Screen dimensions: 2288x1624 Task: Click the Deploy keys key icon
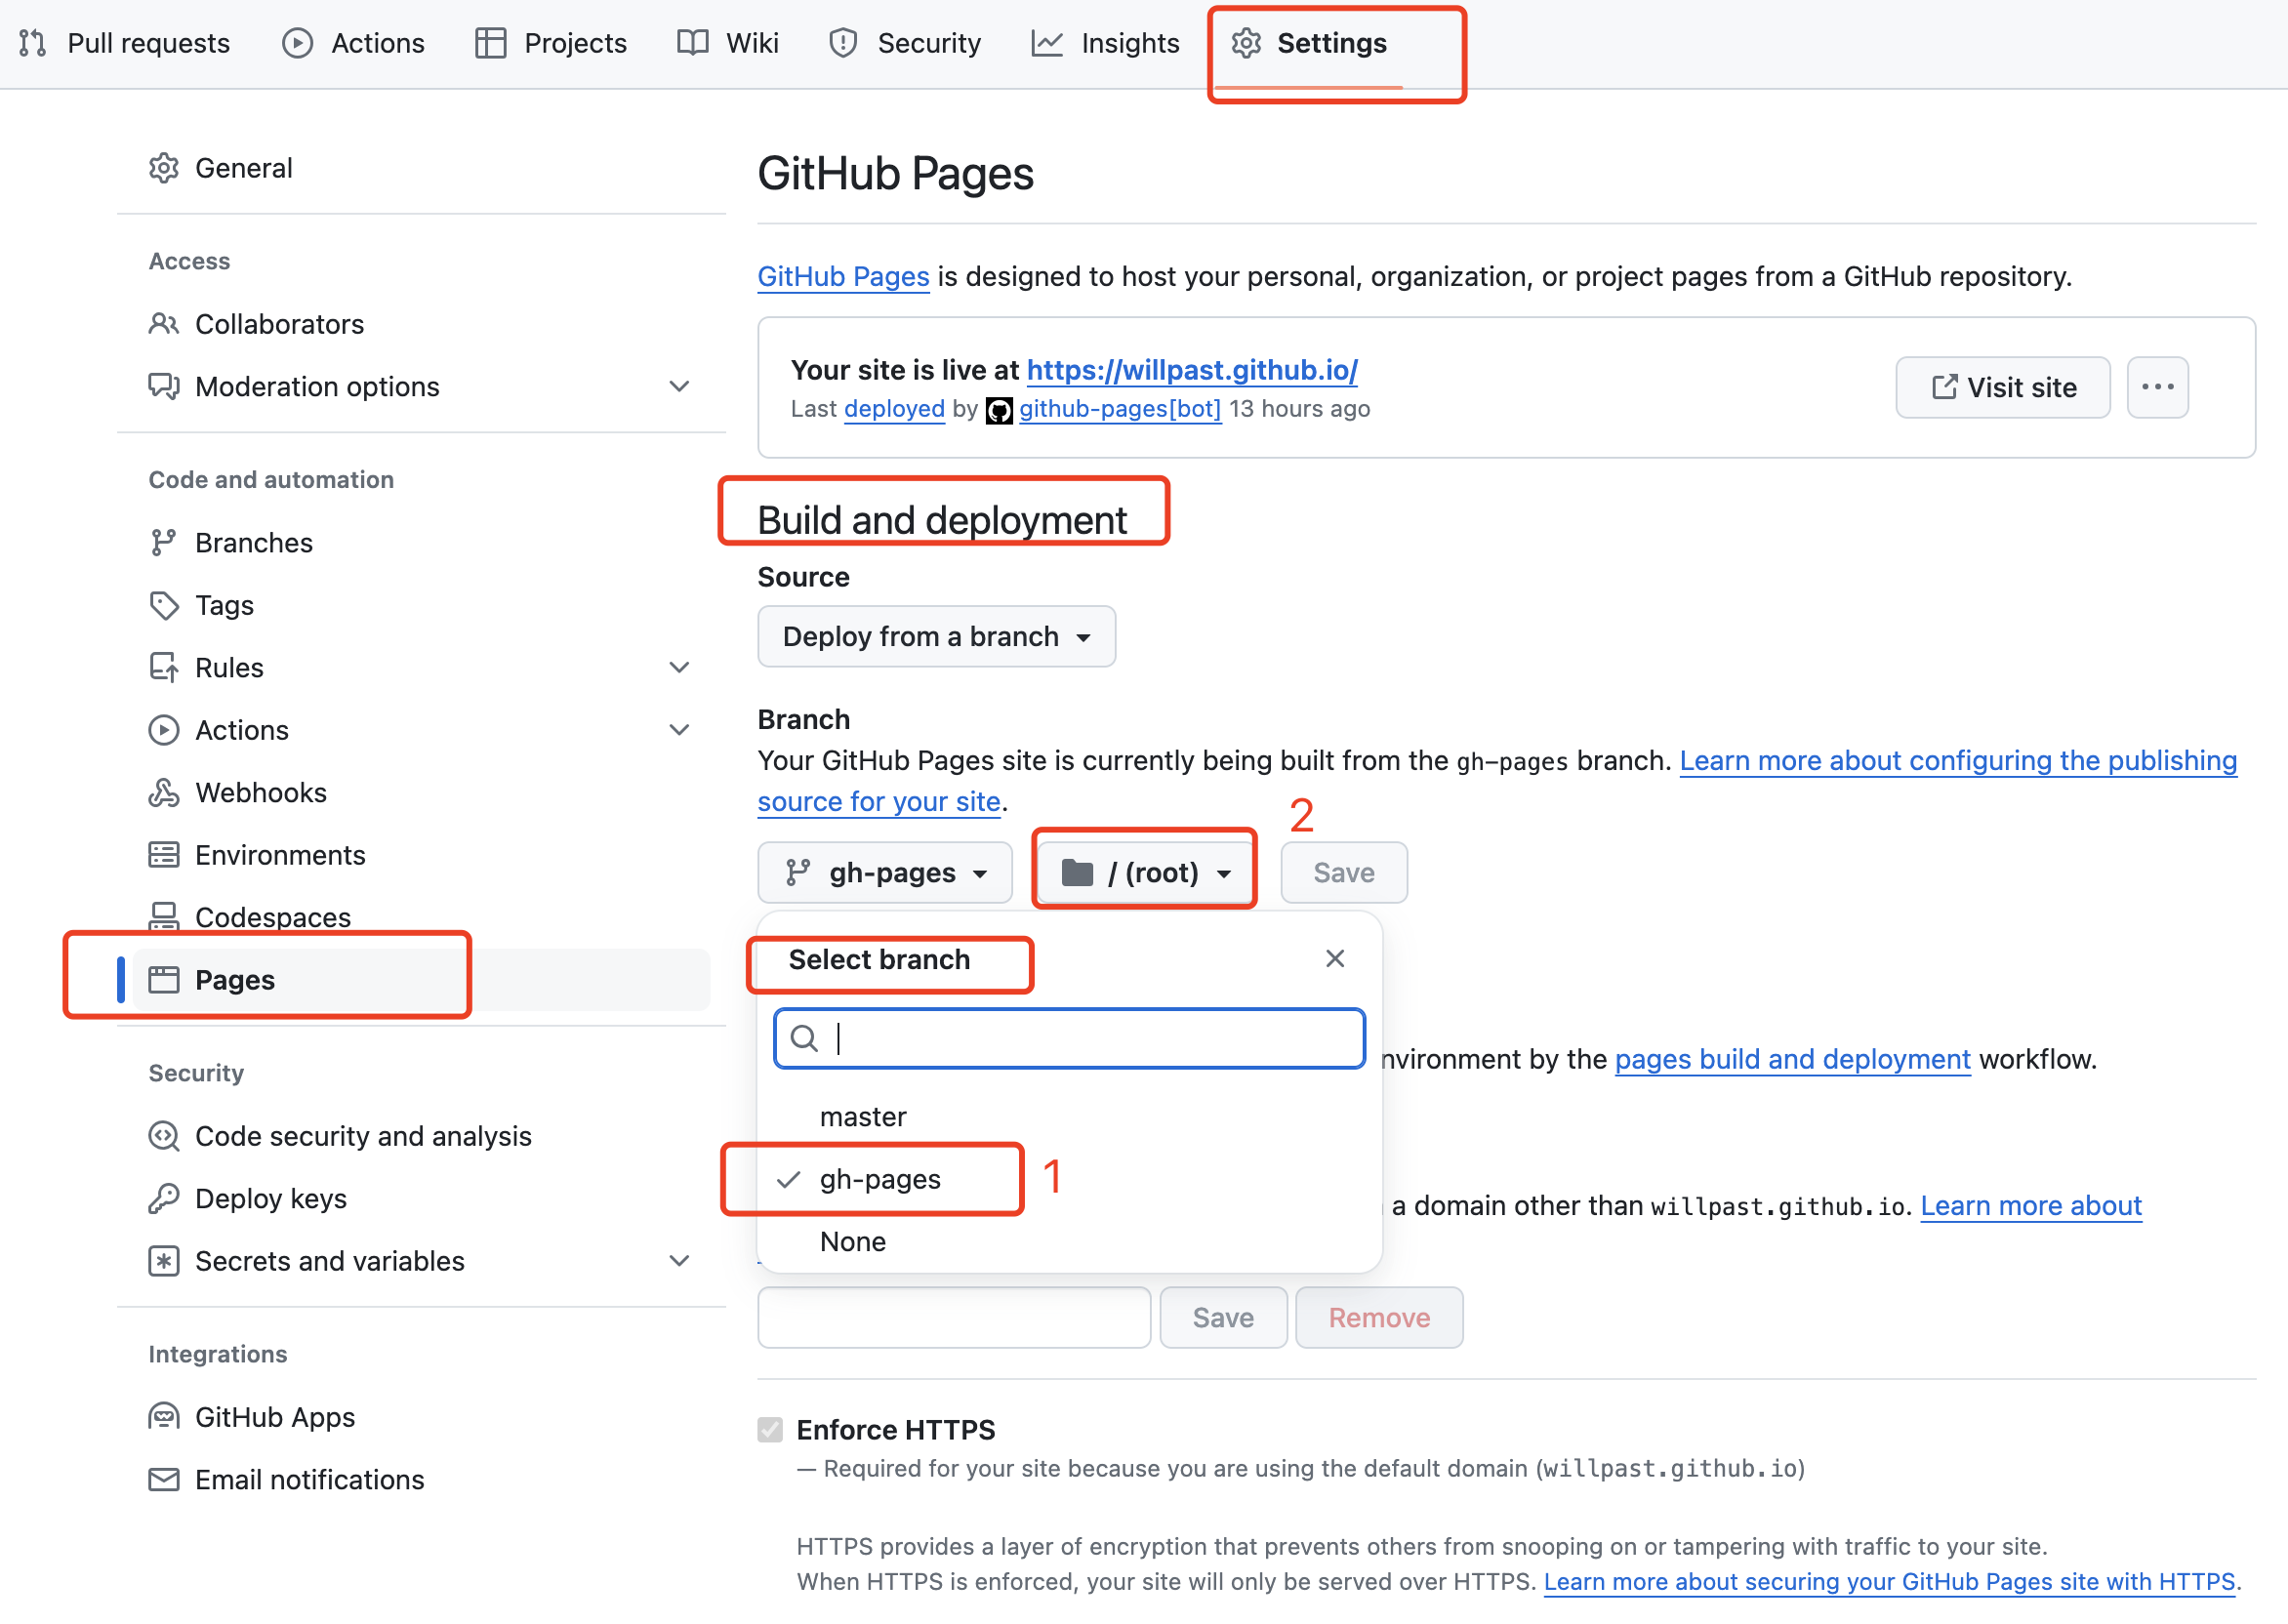[x=164, y=1198]
